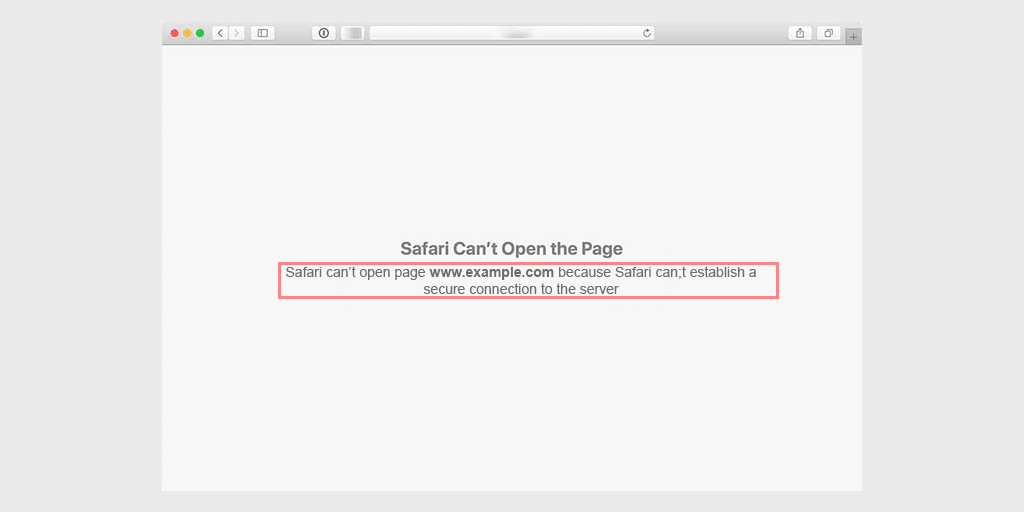Click 'secure connection to the server' text

(520, 289)
